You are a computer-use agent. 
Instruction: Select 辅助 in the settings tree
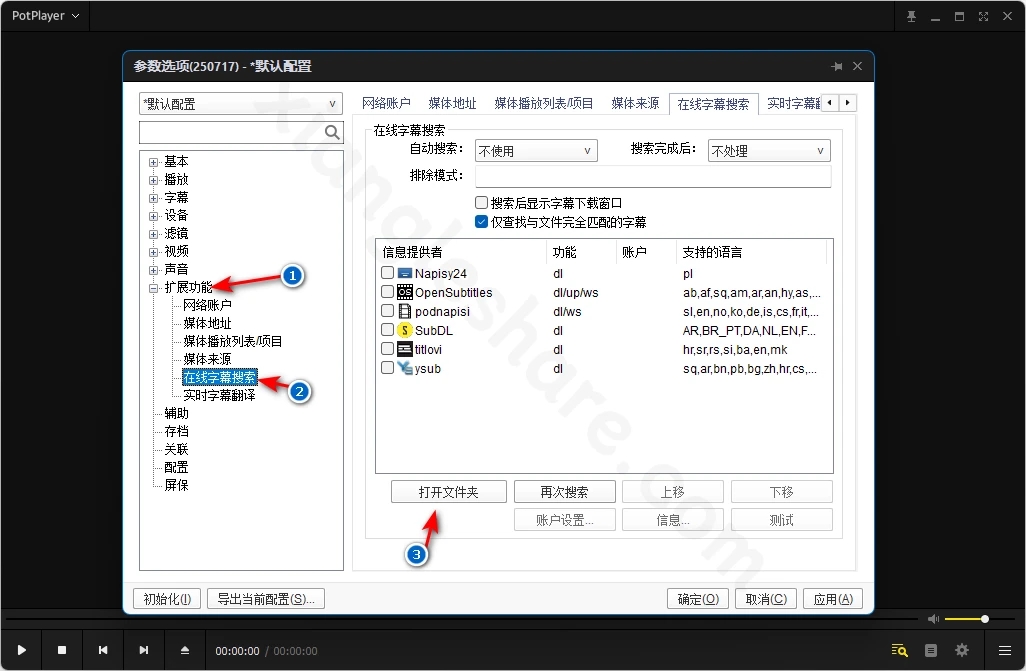coord(177,413)
